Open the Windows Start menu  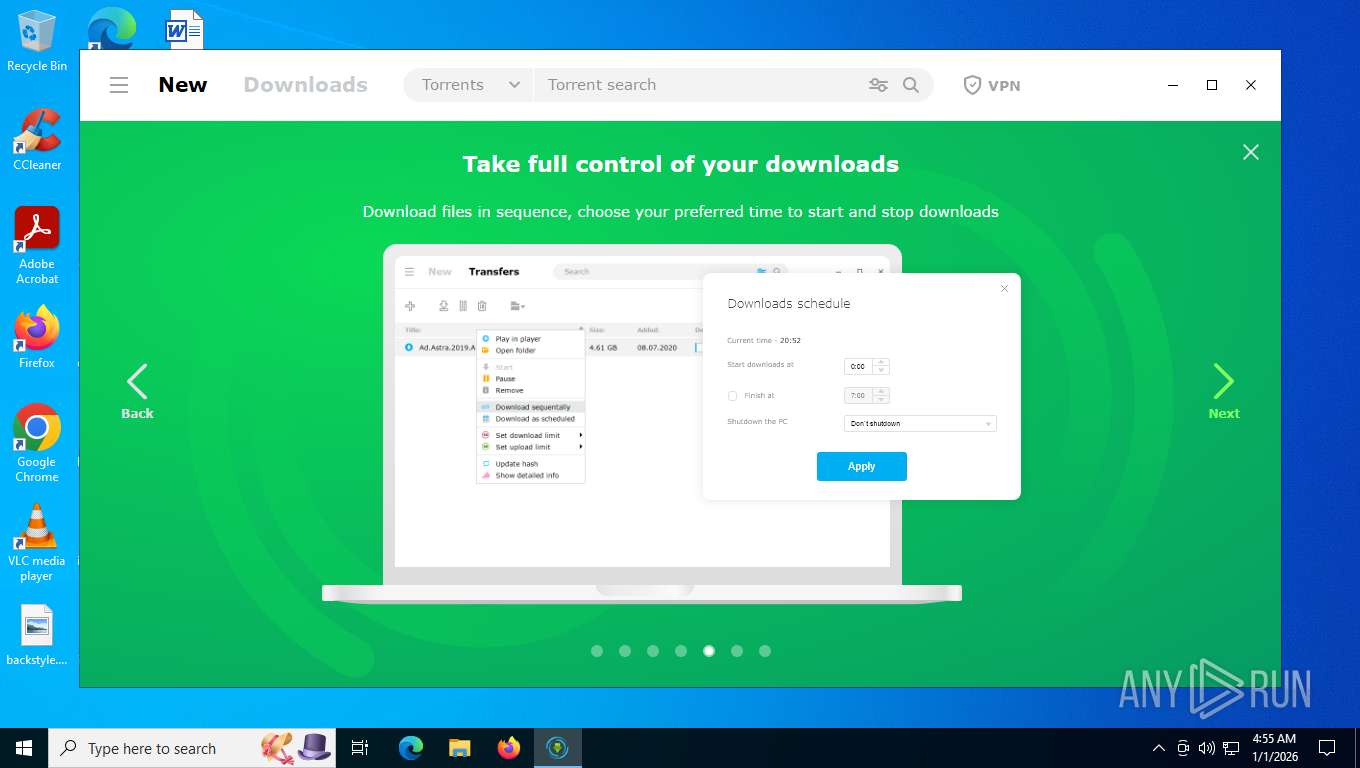click(24, 748)
